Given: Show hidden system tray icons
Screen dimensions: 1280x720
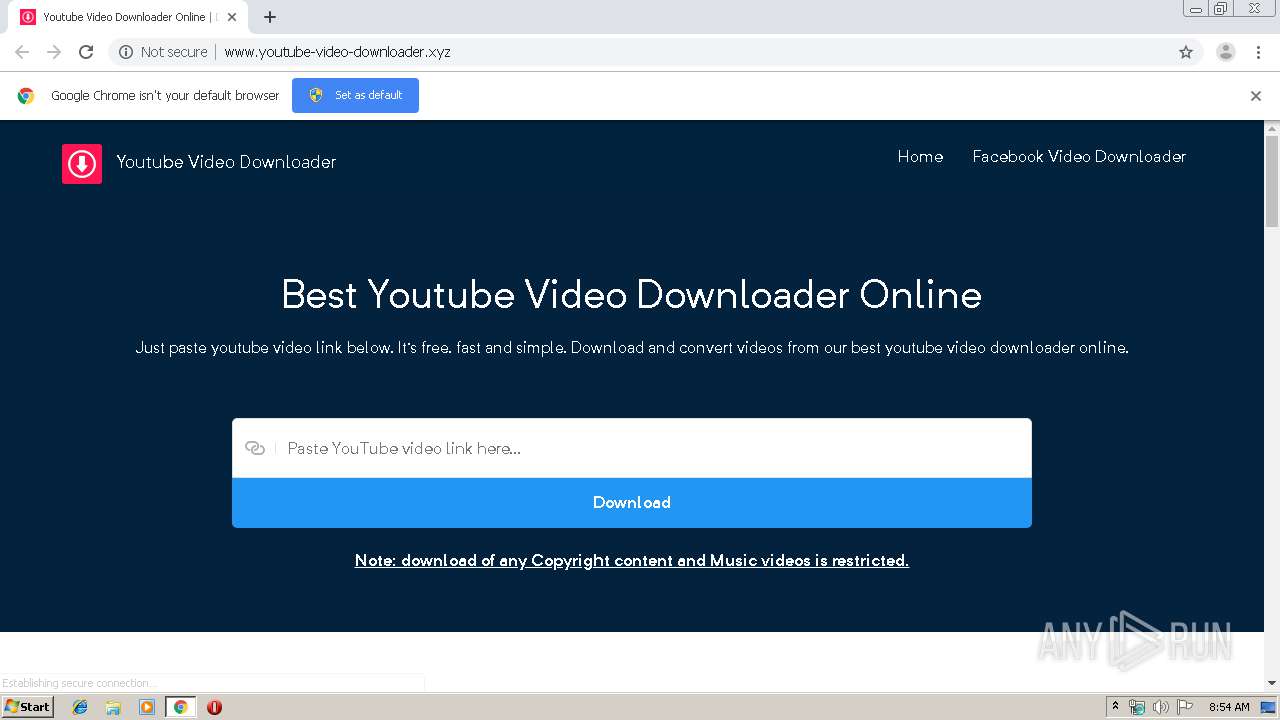Looking at the screenshot, I should coord(1116,707).
